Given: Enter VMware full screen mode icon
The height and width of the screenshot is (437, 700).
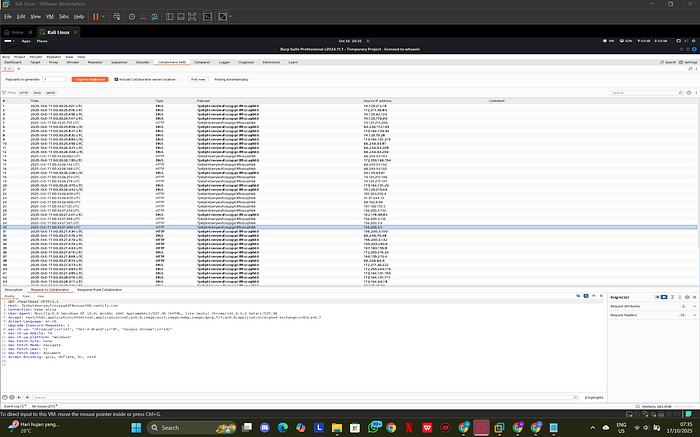Looking at the screenshot, I should coord(192,17).
